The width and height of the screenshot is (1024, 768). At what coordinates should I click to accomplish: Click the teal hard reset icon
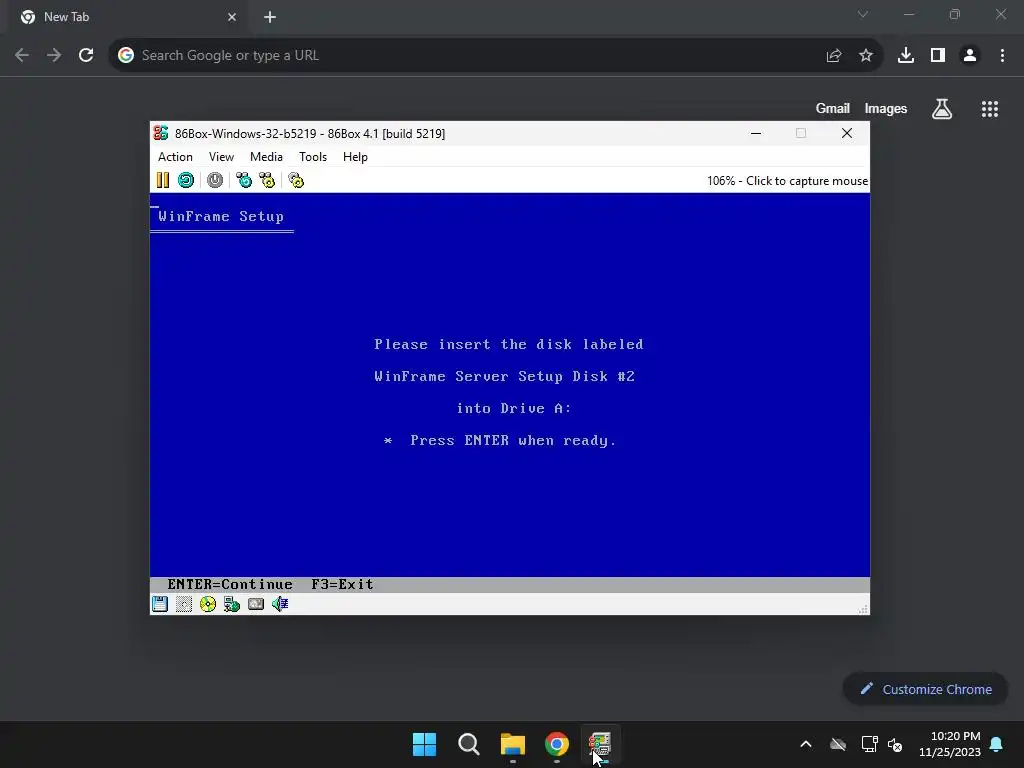(186, 180)
